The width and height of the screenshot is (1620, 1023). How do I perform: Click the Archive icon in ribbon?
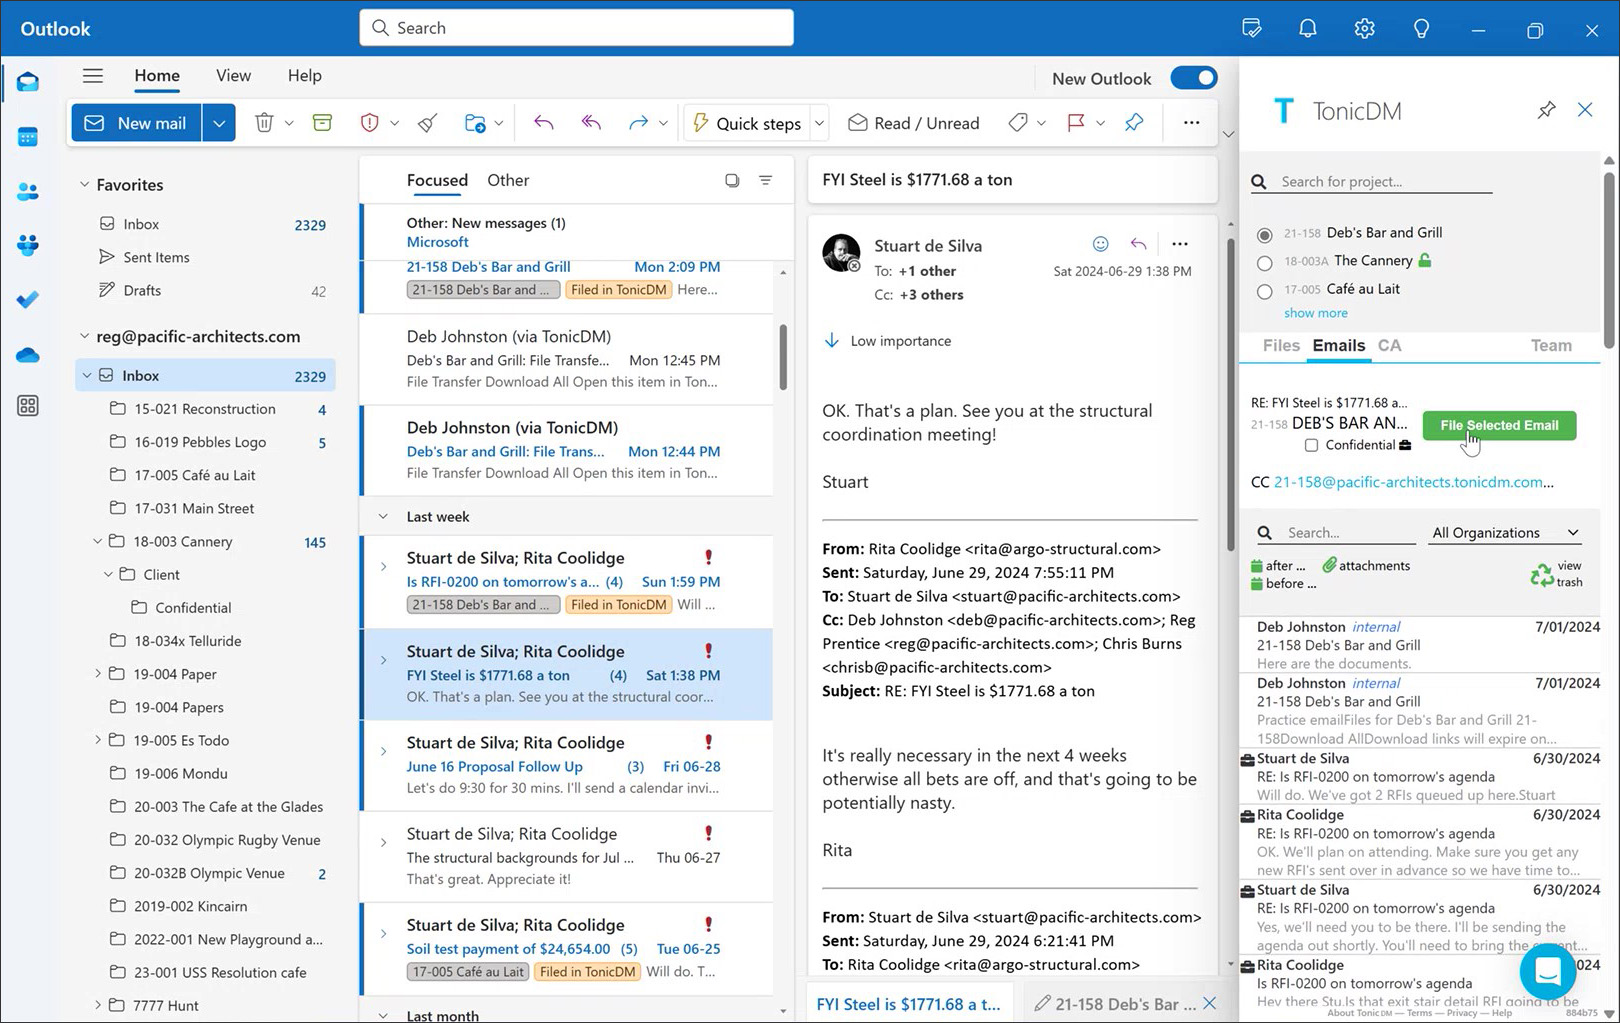pyautogui.click(x=322, y=123)
